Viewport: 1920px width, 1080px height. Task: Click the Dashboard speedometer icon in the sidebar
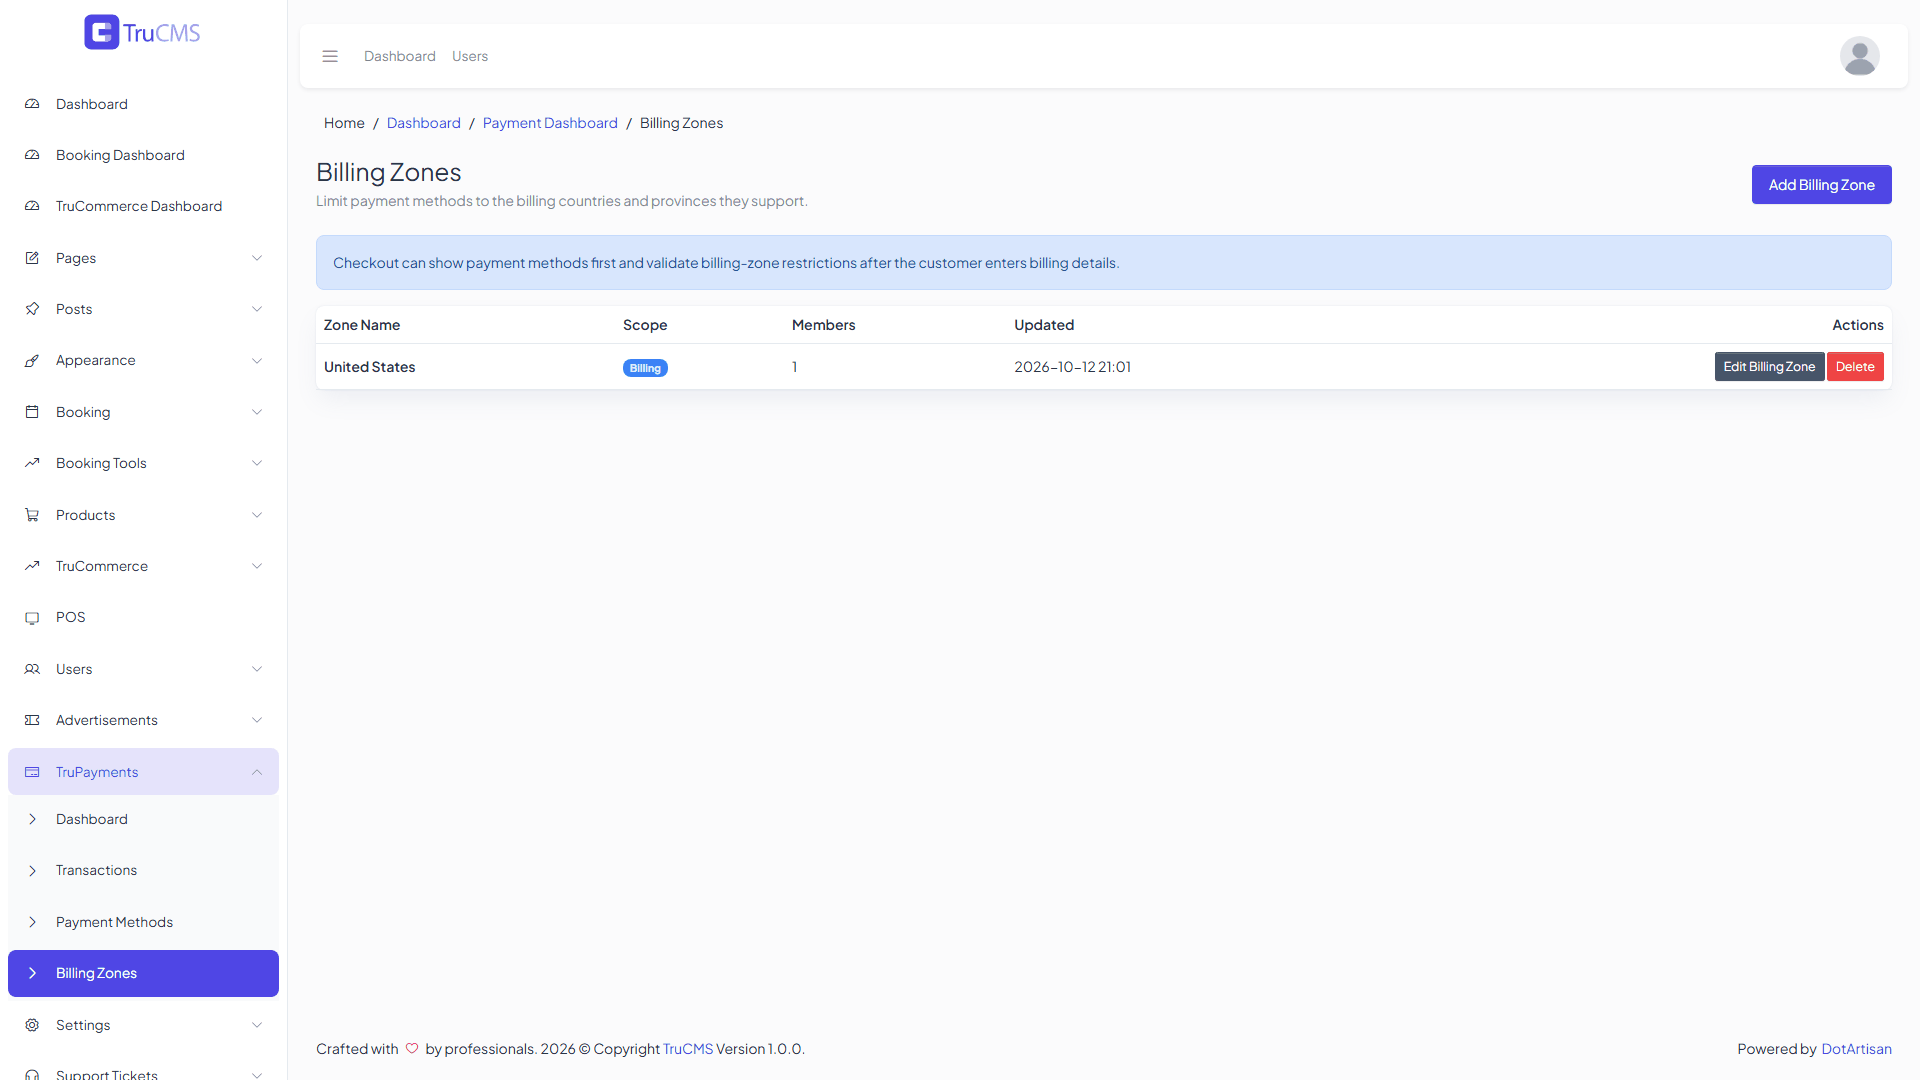coord(32,104)
